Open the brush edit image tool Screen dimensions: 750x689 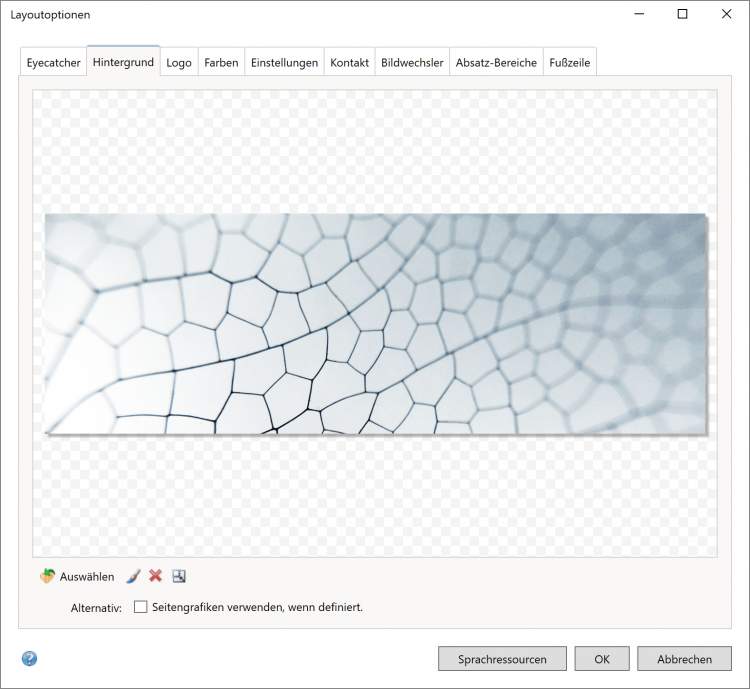pyautogui.click(x=134, y=576)
